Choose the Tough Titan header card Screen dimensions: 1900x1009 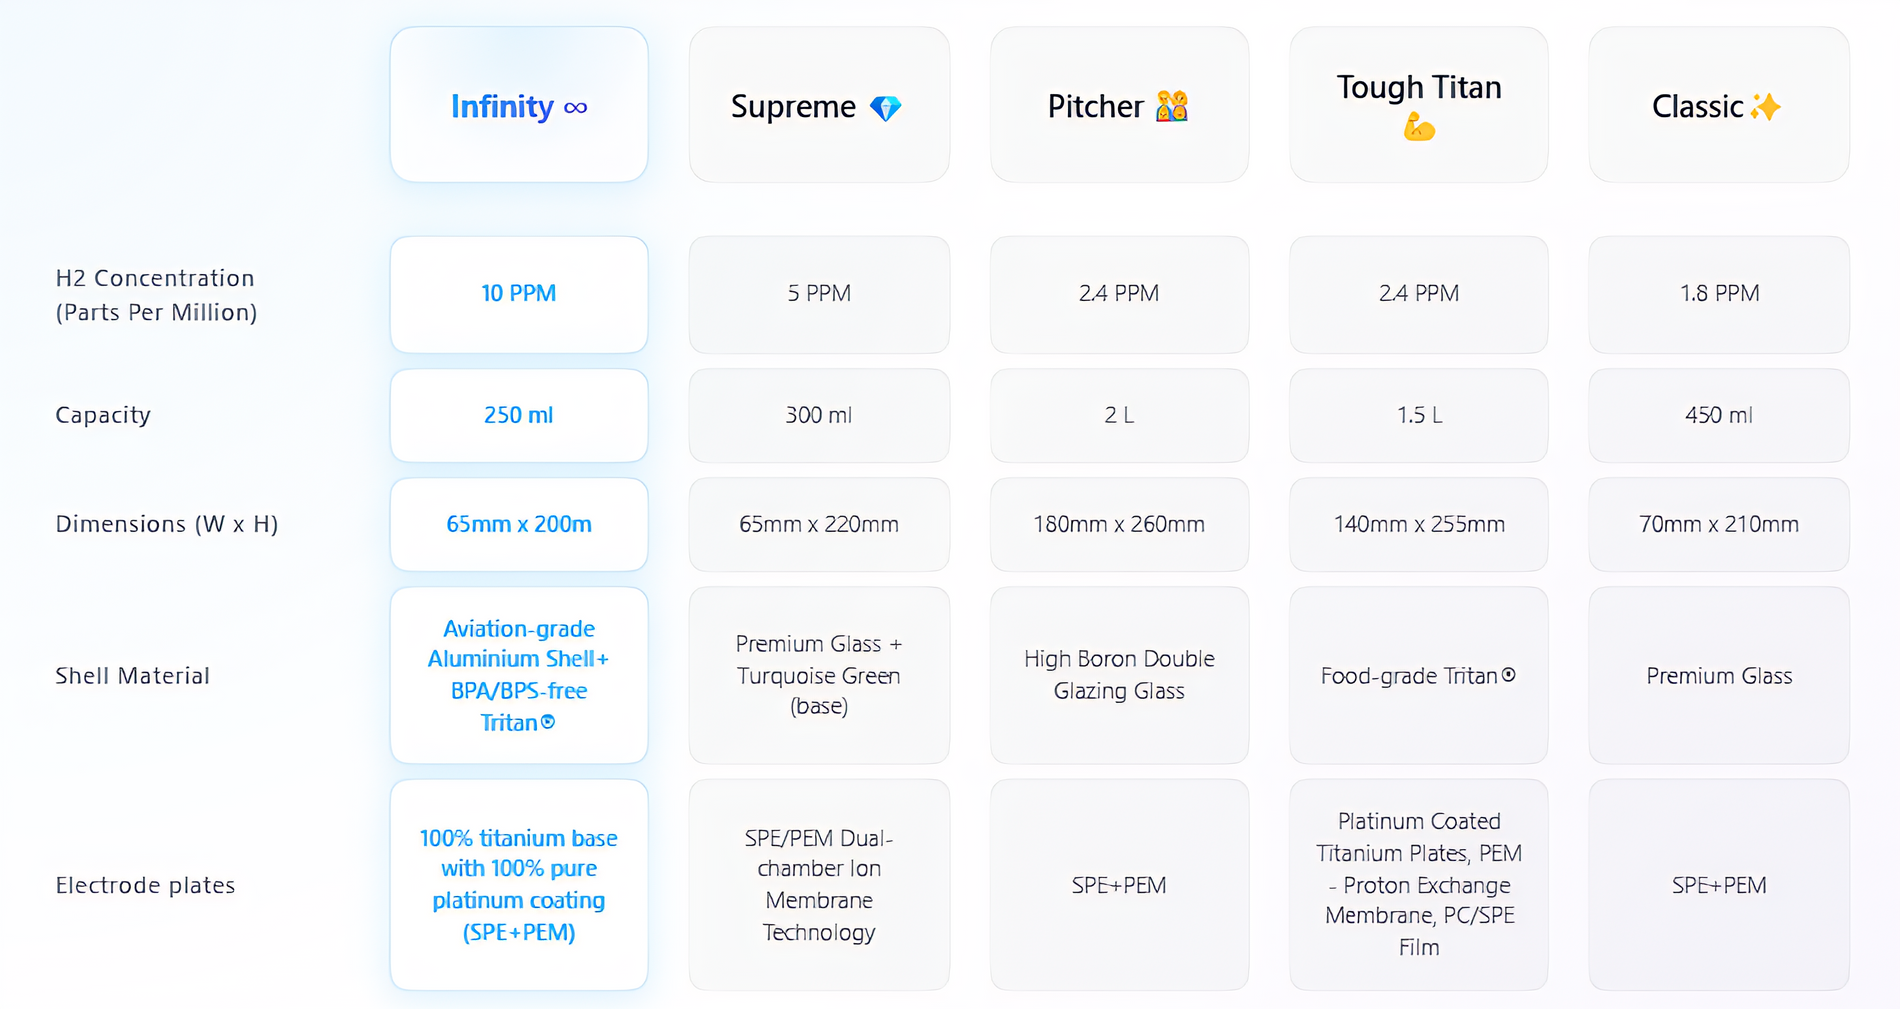(x=1419, y=105)
